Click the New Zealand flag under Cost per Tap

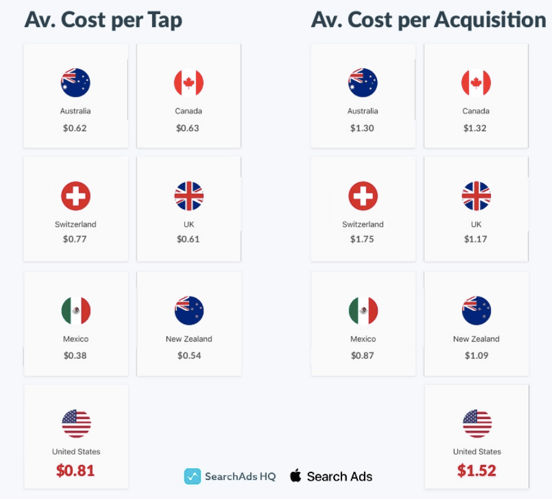coord(189,310)
